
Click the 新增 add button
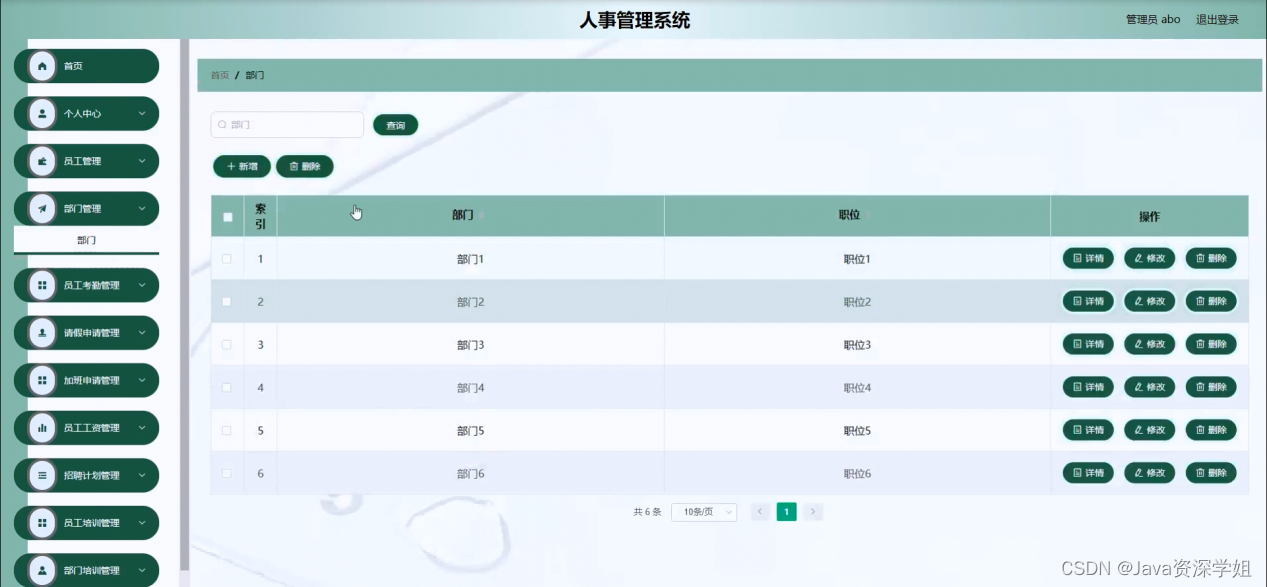coord(242,167)
